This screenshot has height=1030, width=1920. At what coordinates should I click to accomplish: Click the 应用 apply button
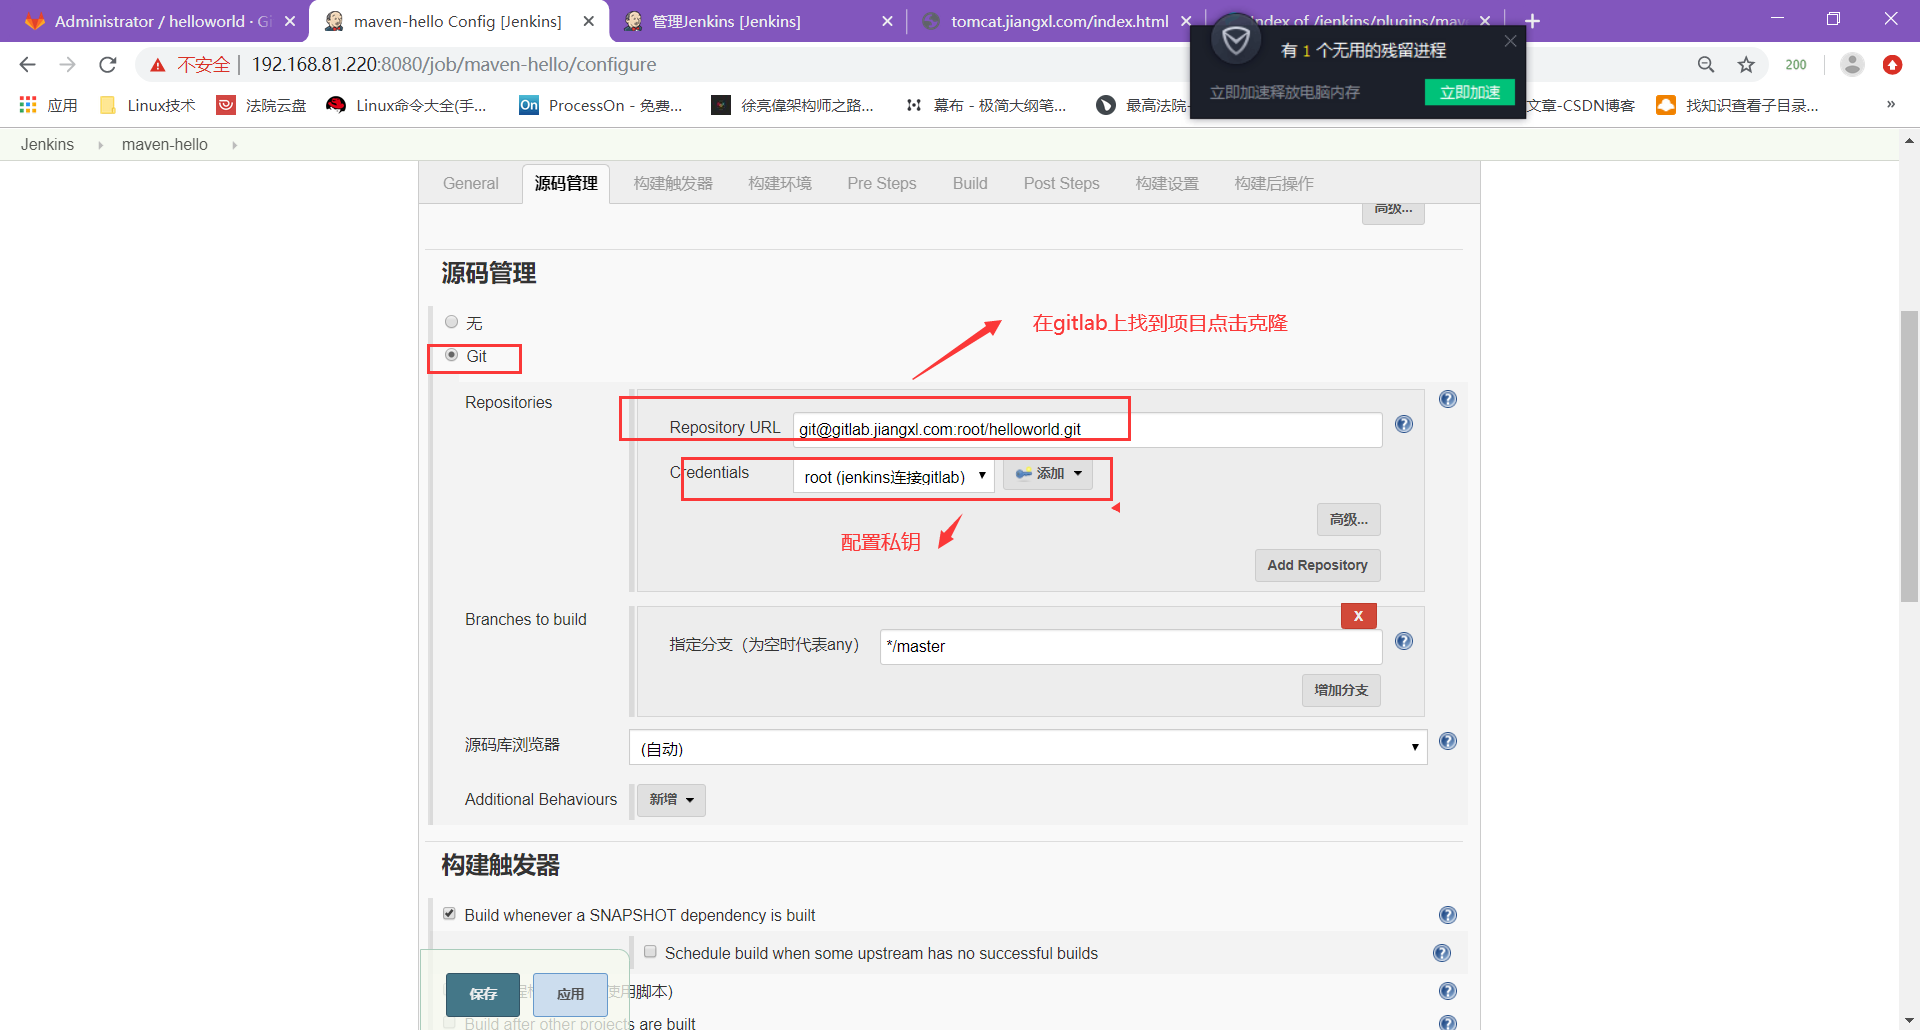coord(570,994)
